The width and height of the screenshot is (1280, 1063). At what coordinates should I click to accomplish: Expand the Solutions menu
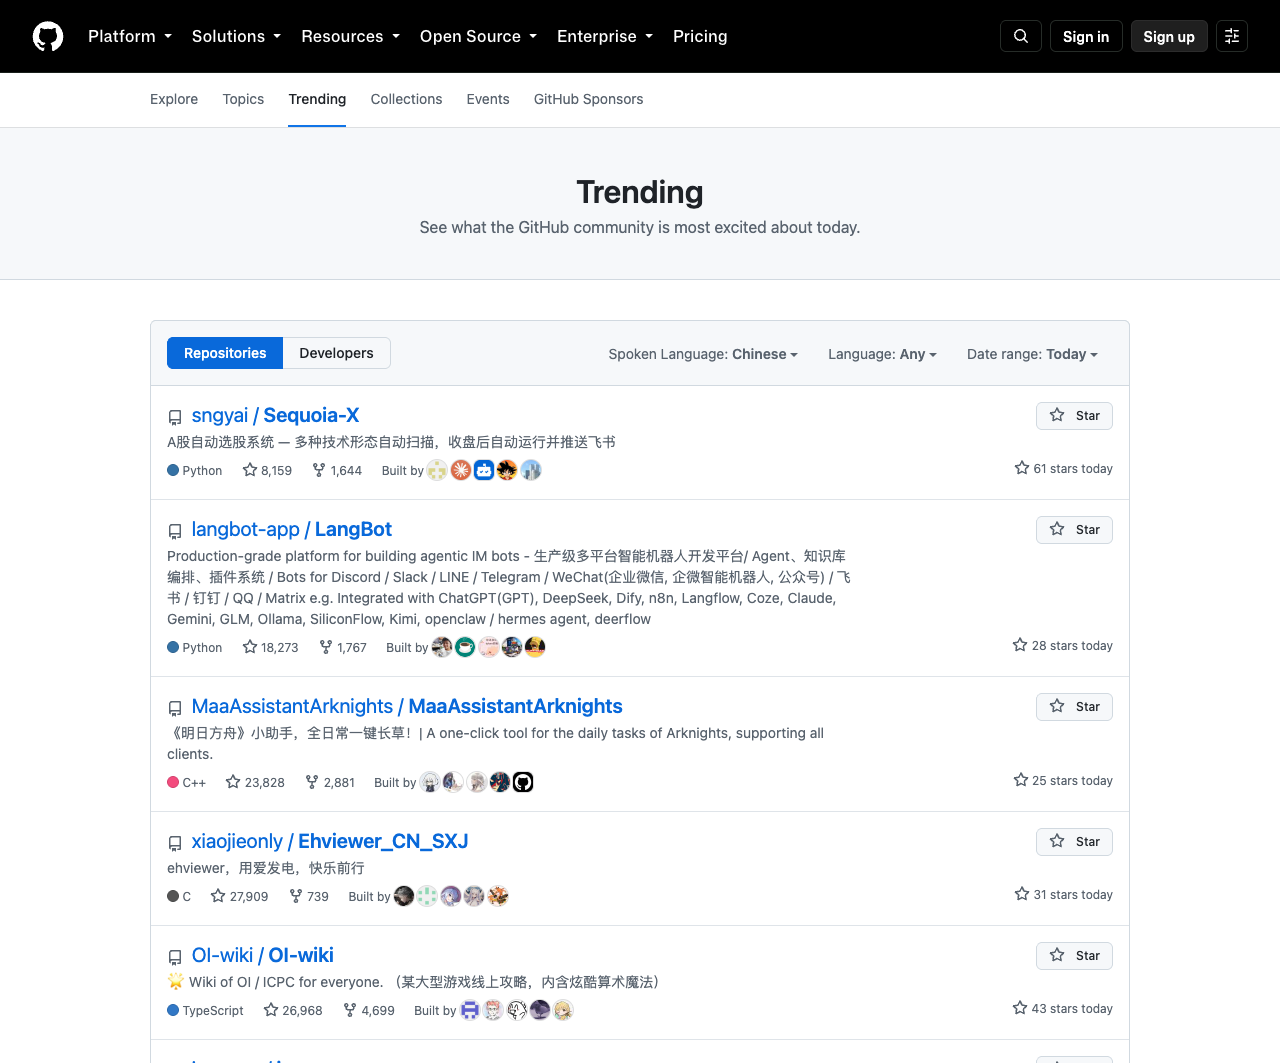236,36
